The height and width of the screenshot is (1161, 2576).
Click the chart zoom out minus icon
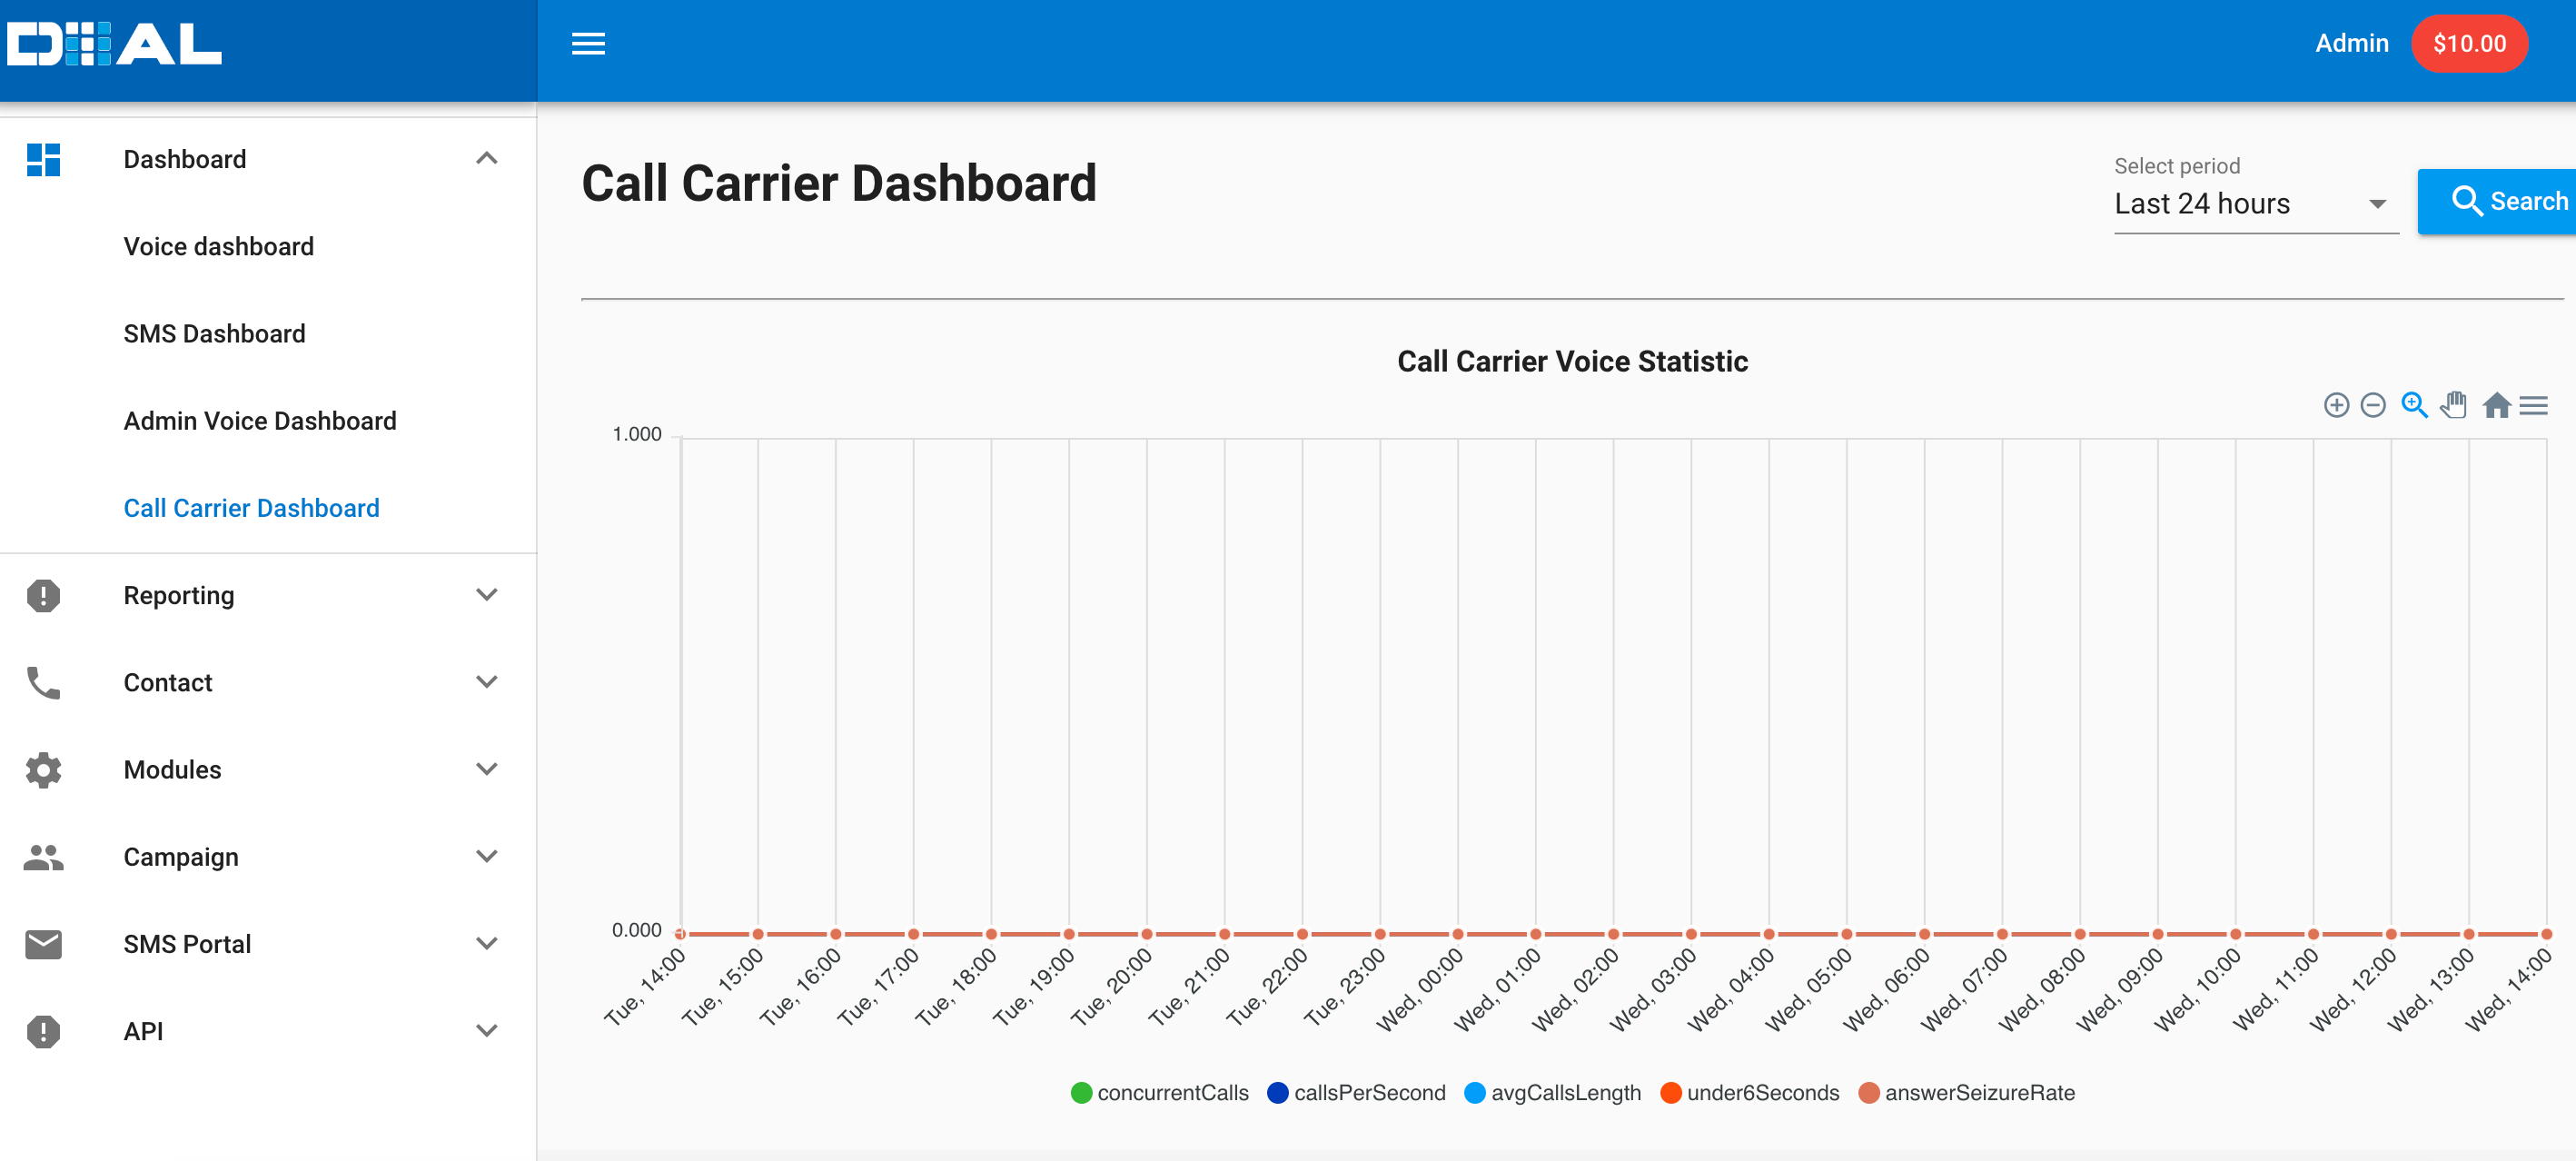tap(2373, 405)
